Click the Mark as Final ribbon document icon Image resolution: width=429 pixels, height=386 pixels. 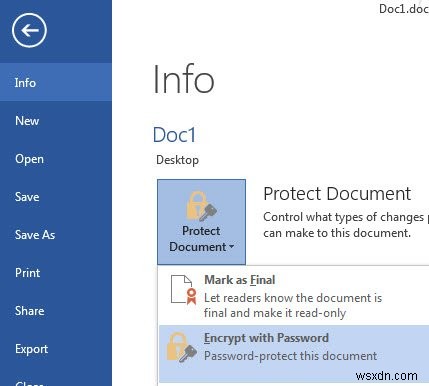(x=183, y=290)
